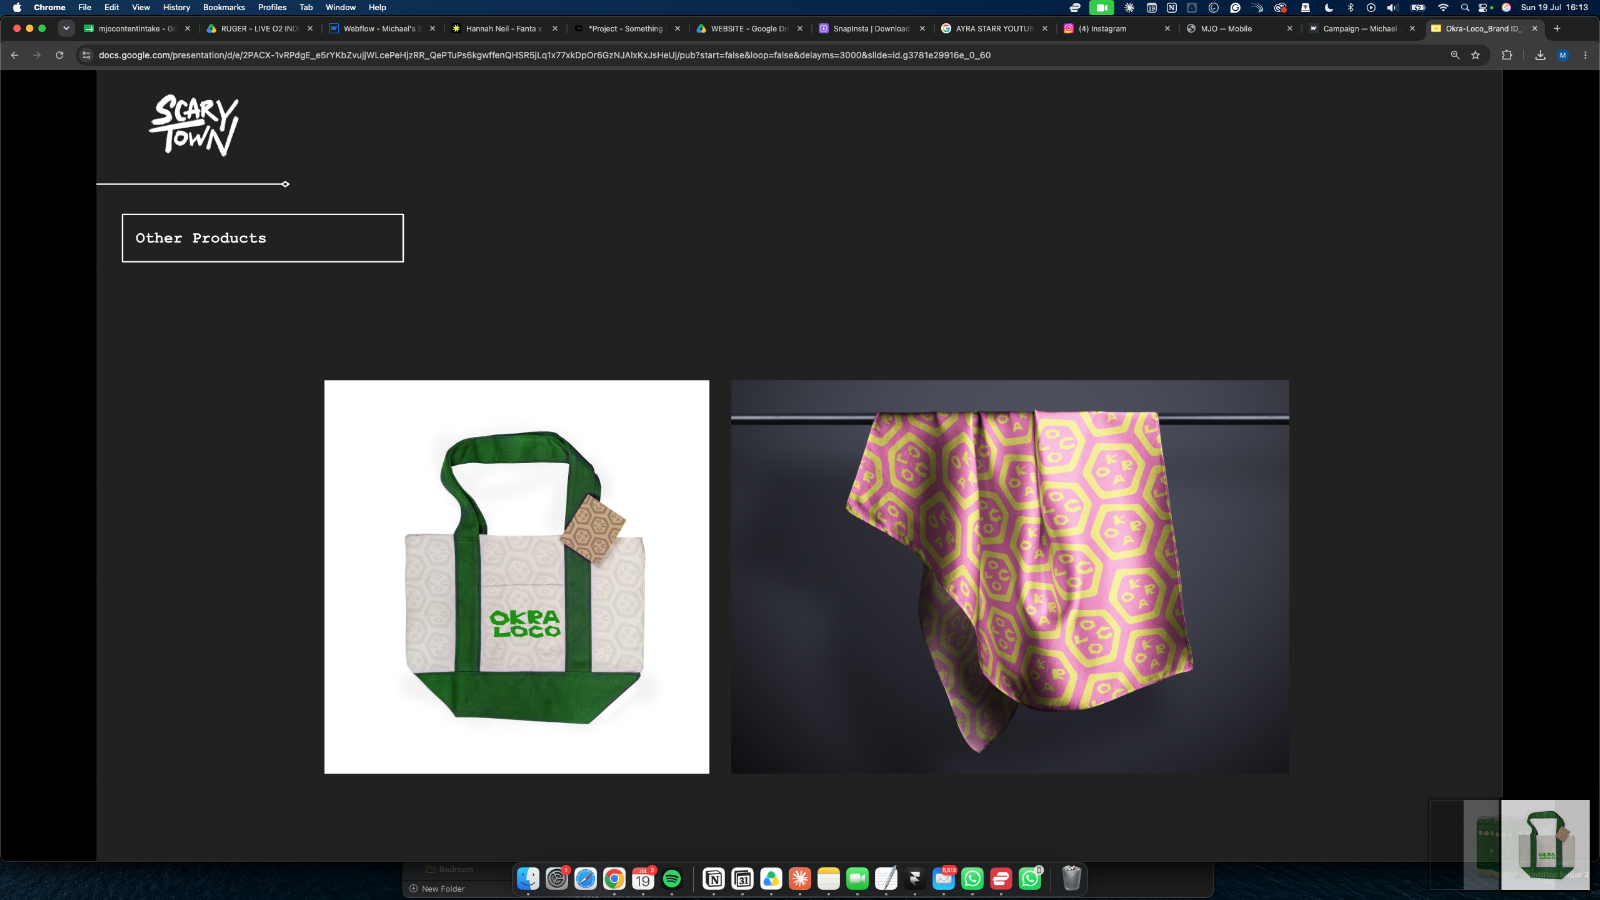Switch to Hannah Neil - Fanta tab
Viewport: 1600px width, 900px height.
coord(504,29)
